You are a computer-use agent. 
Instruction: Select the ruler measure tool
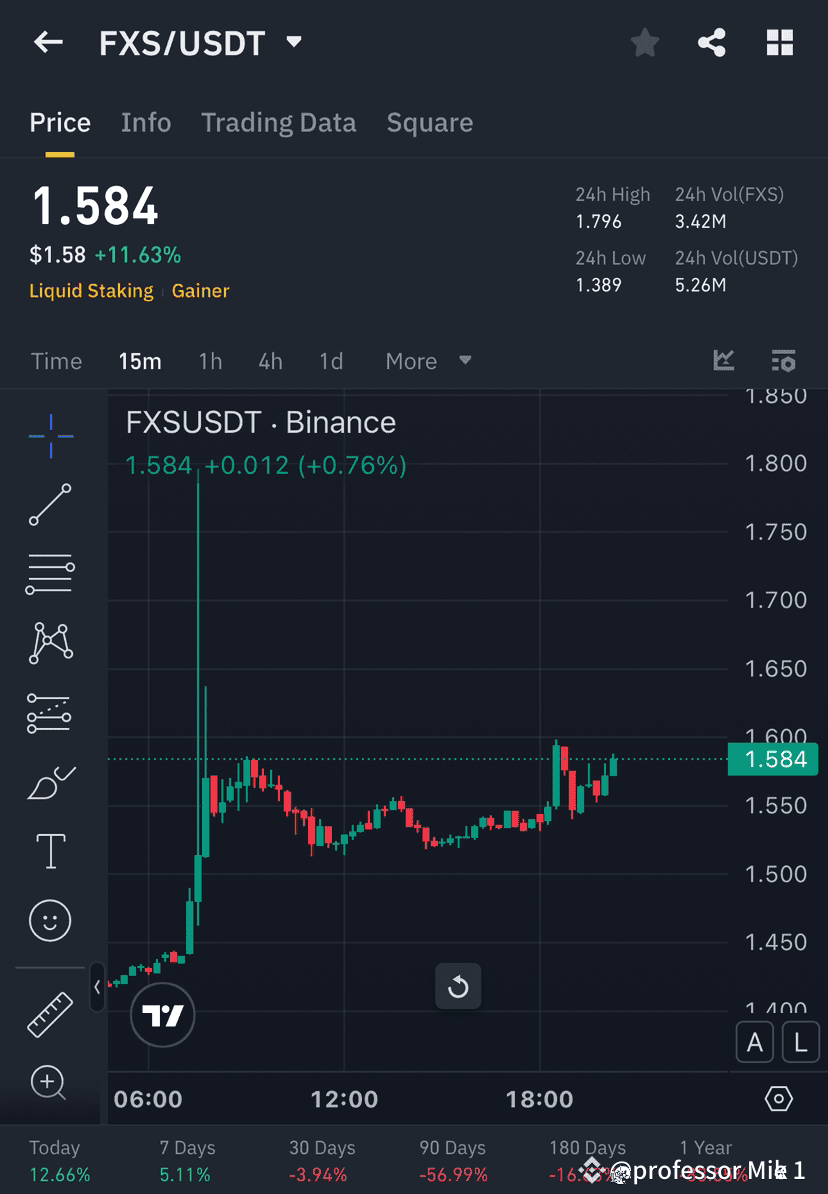(x=50, y=1013)
